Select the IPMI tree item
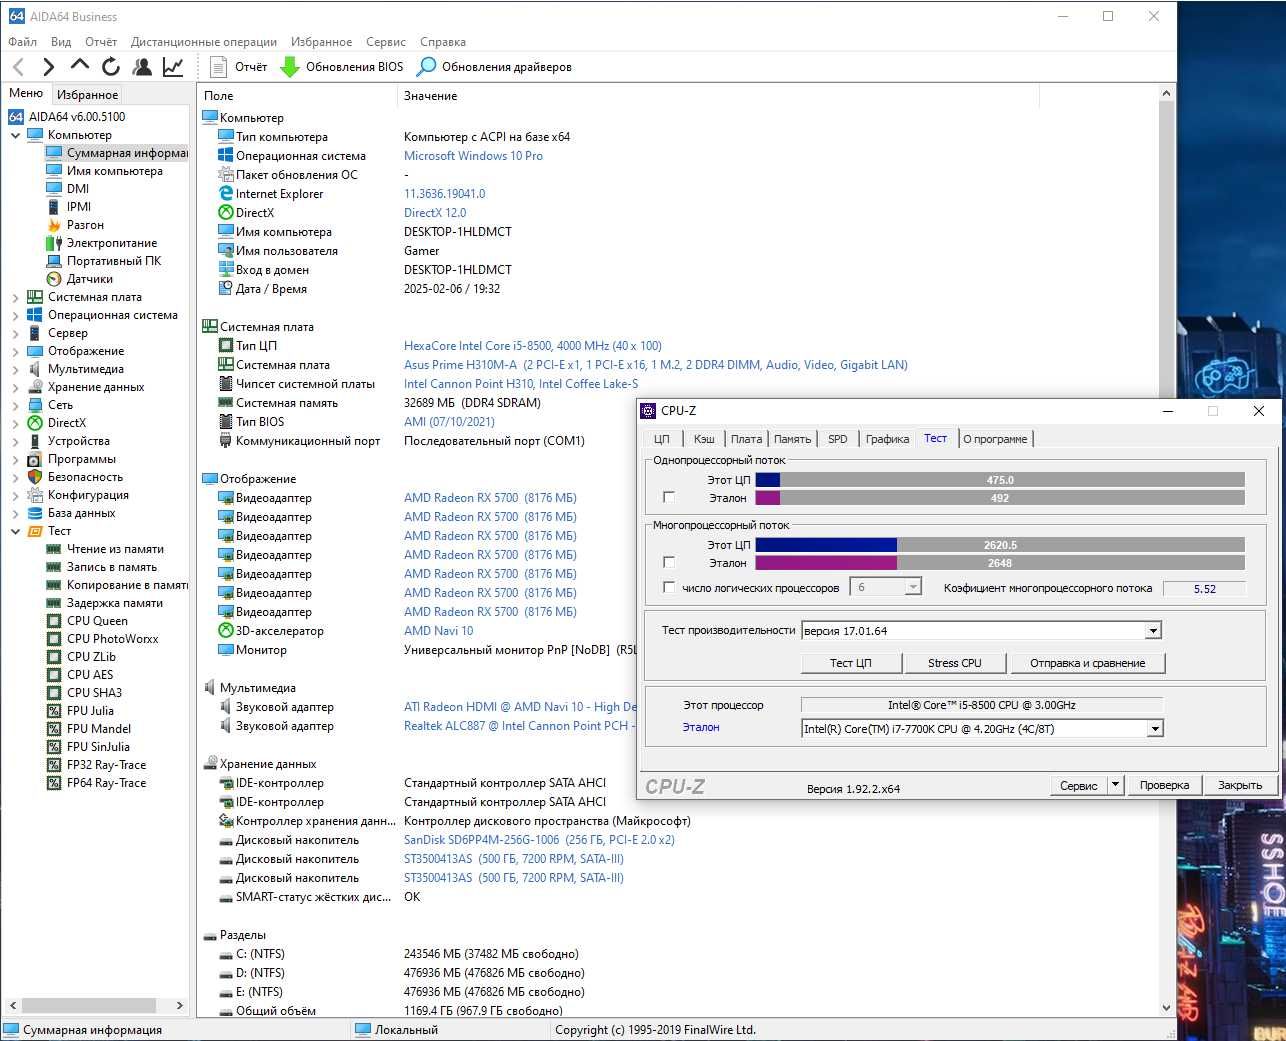 78,207
